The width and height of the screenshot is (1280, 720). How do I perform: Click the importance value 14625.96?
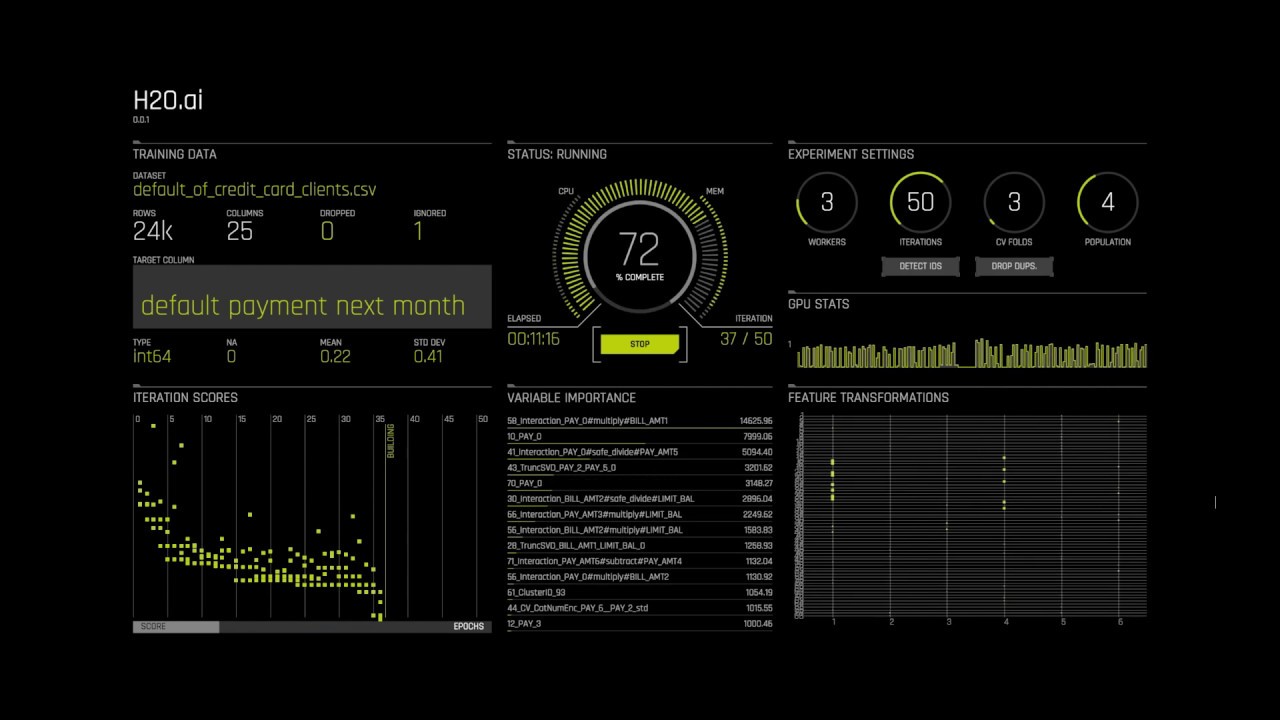[756, 421]
